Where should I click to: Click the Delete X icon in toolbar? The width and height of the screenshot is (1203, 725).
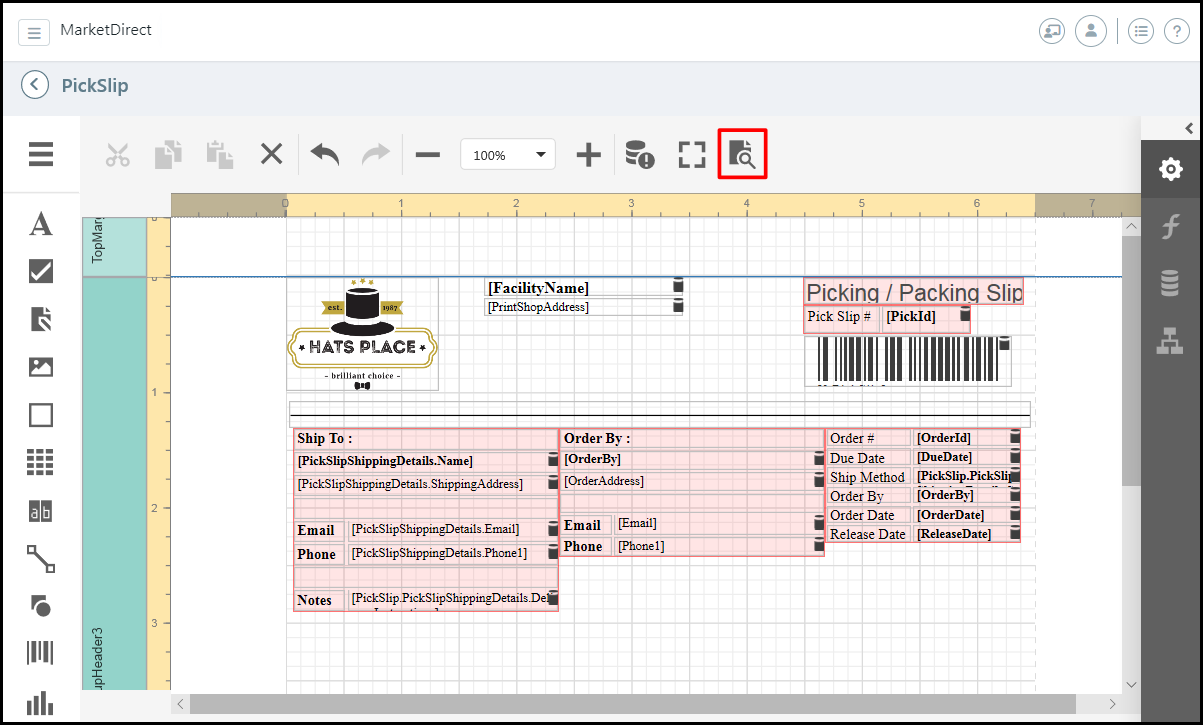(x=271, y=154)
